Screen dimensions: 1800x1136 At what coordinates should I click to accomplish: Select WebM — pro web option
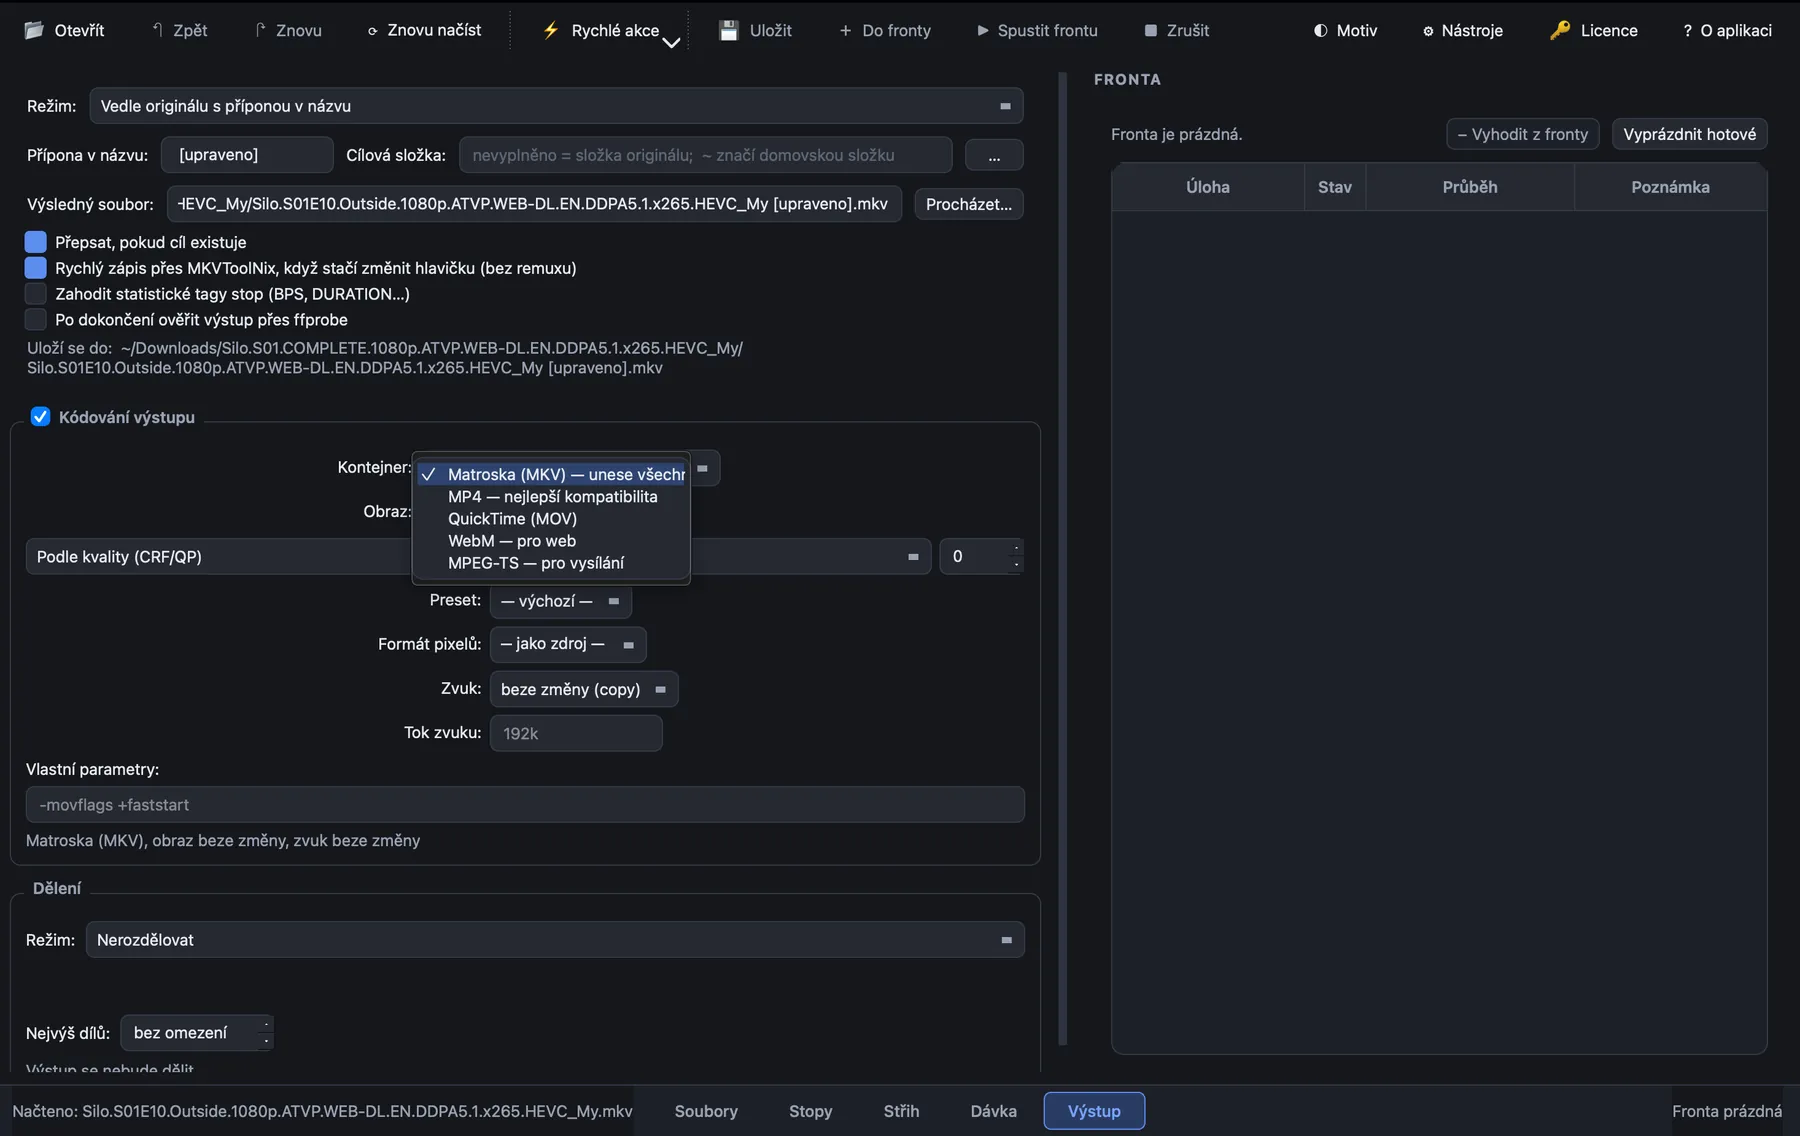552,541
